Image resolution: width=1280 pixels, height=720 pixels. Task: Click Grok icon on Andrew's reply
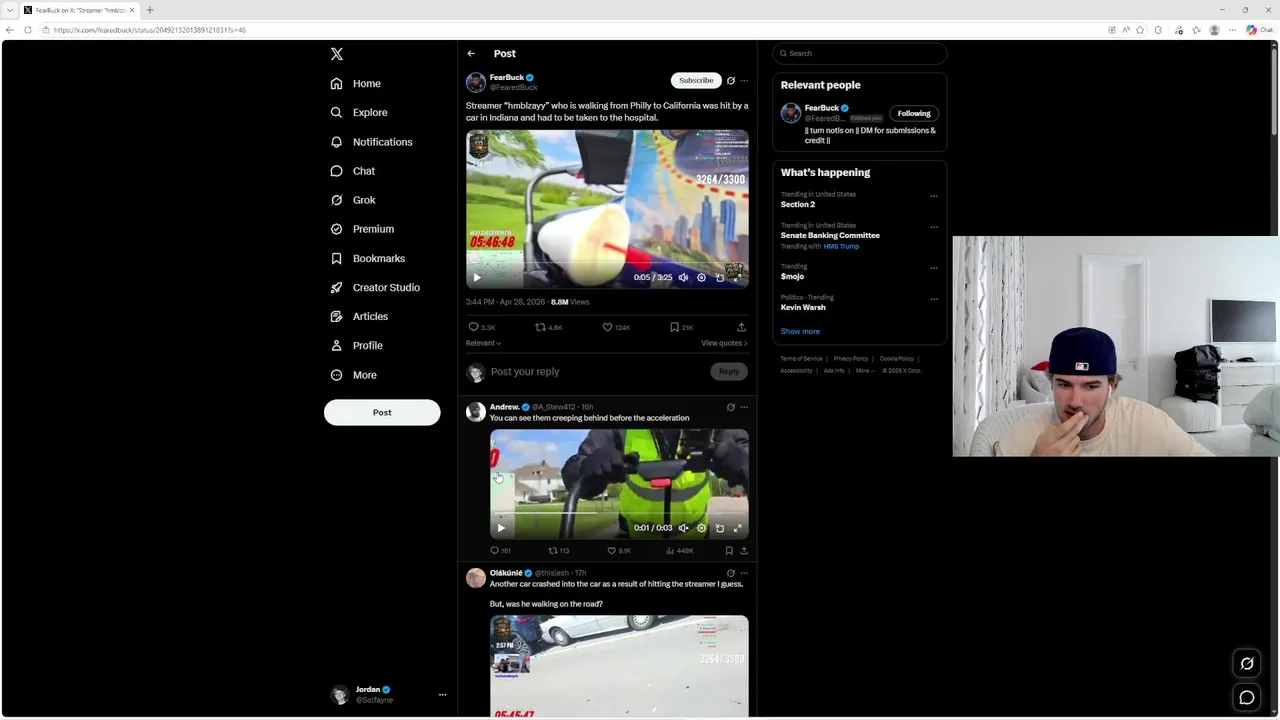[730, 407]
